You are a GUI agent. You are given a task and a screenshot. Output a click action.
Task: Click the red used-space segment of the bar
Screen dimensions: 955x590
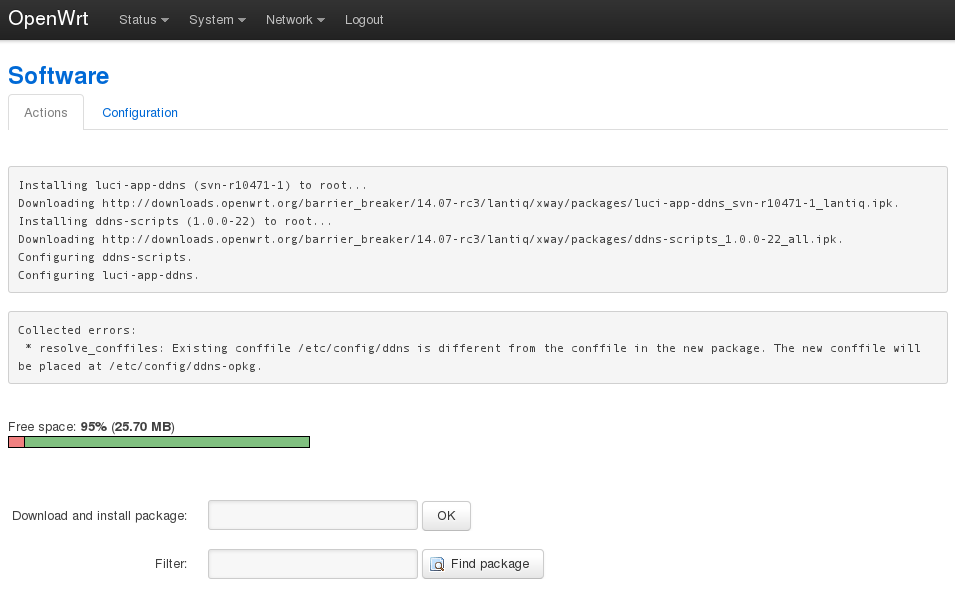click(16, 442)
